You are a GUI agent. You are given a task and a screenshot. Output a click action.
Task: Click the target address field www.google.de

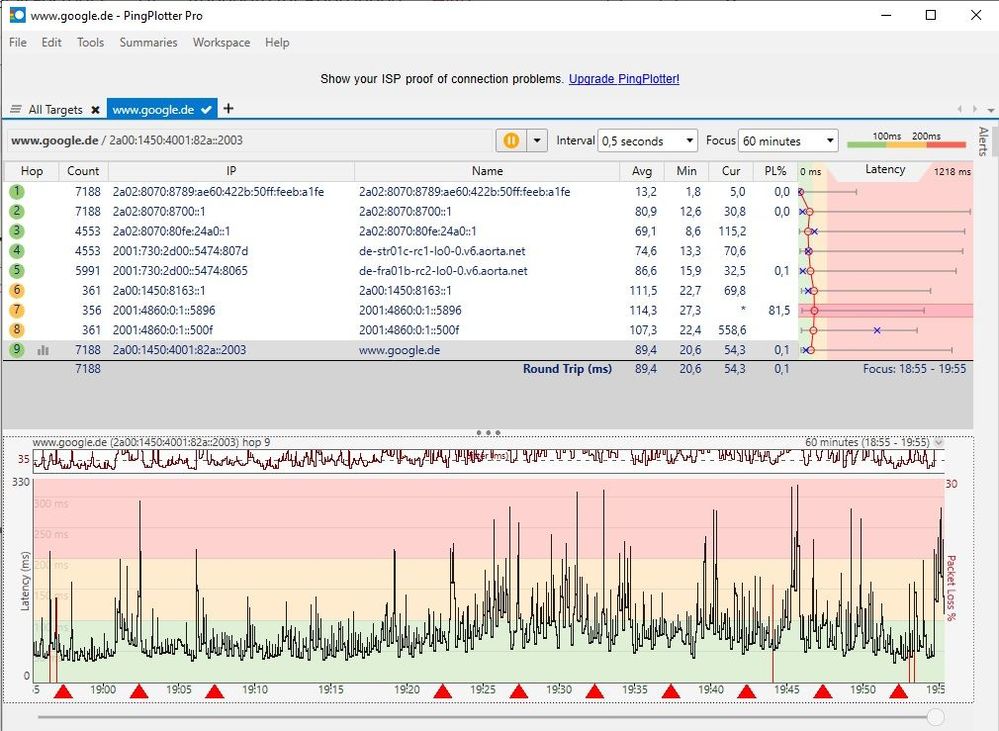point(250,140)
